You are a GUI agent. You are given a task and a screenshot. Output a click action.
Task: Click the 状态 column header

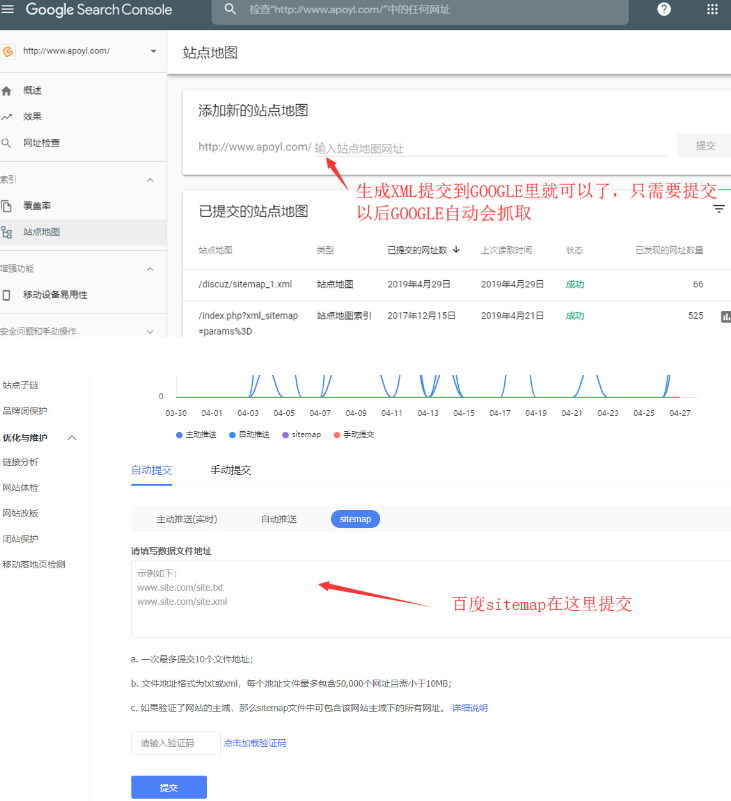[x=574, y=250]
